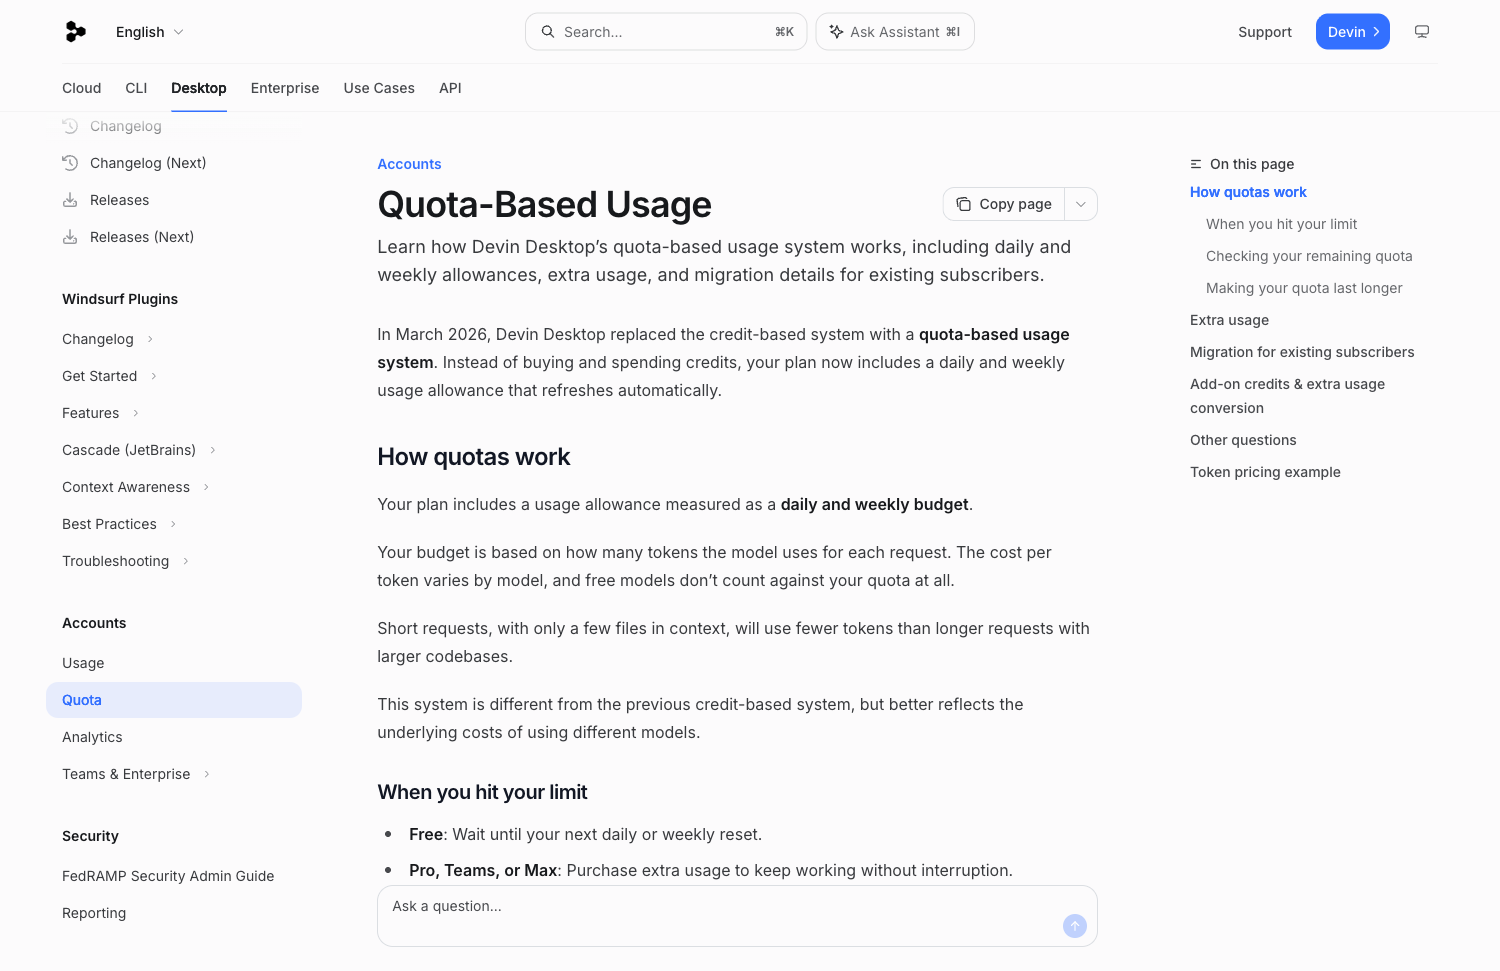Screen dimensions: 1500x971
Task: Open the Copy page options dropdown arrow
Action: point(1081,204)
